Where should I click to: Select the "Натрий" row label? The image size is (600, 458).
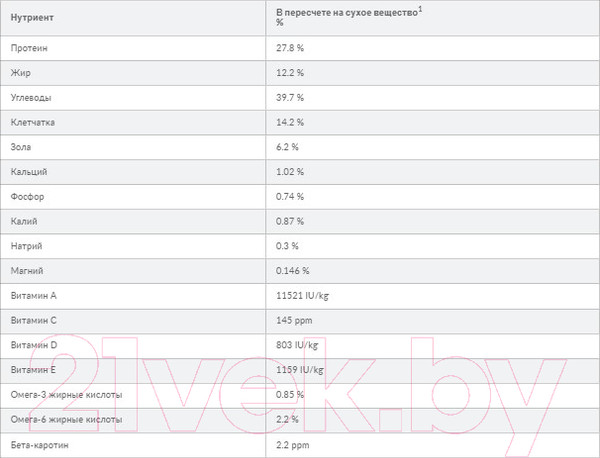tap(27, 246)
